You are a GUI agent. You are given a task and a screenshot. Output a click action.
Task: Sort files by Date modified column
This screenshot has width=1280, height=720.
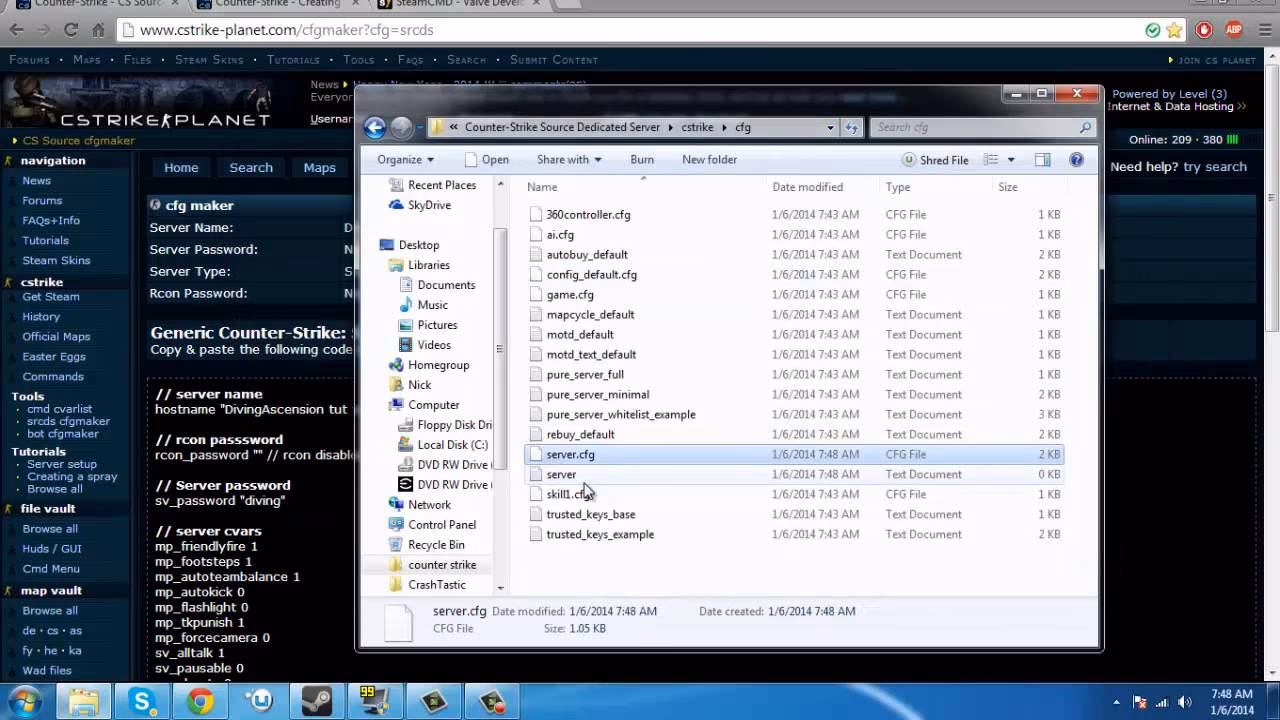click(807, 187)
